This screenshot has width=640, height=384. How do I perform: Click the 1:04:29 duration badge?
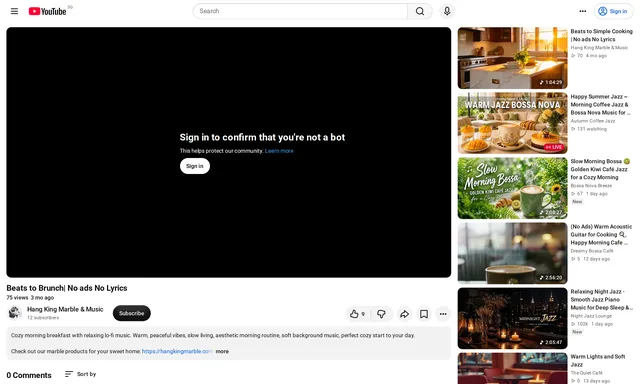point(551,82)
